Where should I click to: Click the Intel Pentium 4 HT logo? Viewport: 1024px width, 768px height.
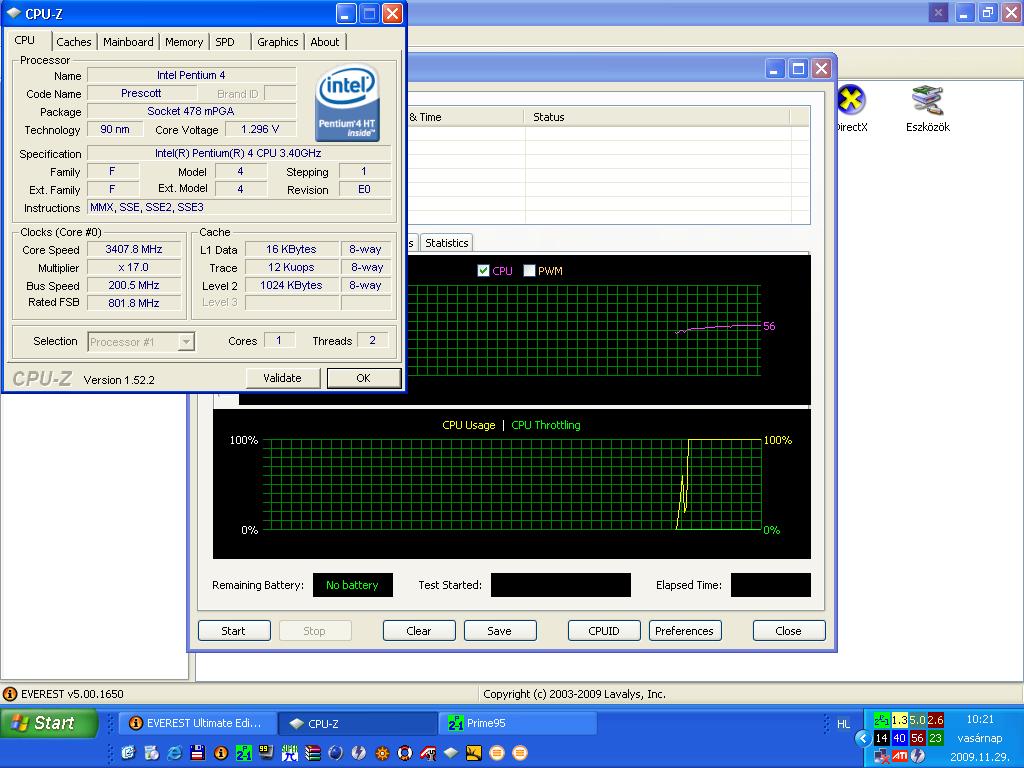347,102
